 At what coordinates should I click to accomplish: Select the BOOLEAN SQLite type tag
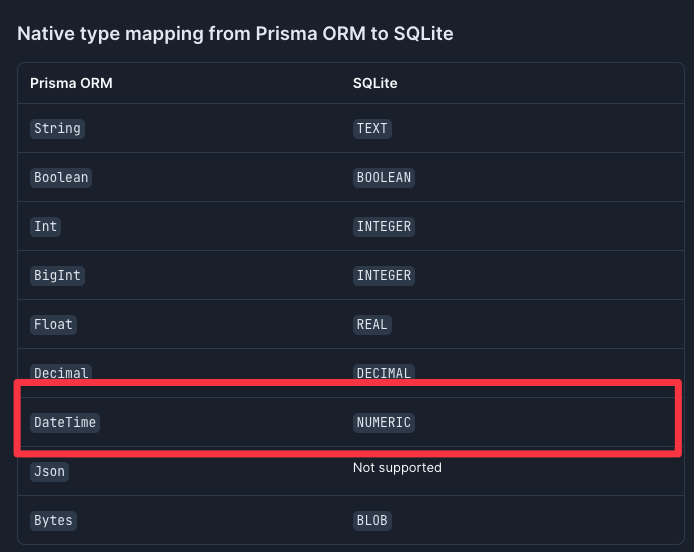384,178
